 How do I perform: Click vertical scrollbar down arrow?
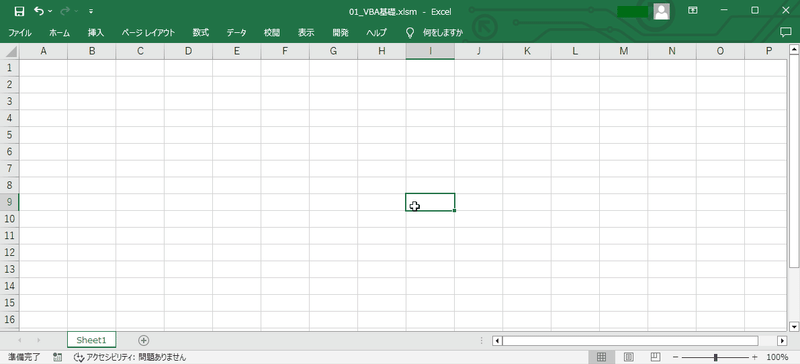pyautogui.click(x=793, y=326)
